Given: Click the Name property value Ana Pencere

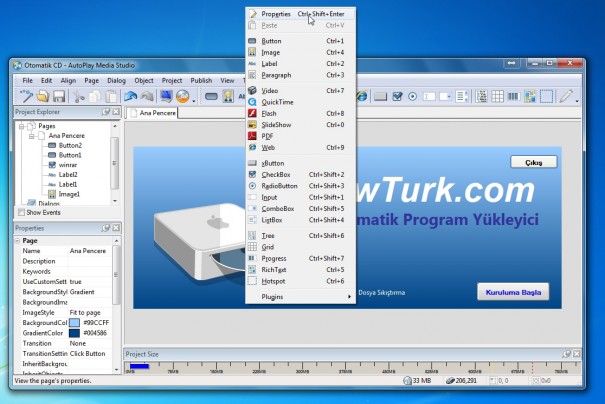Looking at the screenshot, I should coord(88,251).
